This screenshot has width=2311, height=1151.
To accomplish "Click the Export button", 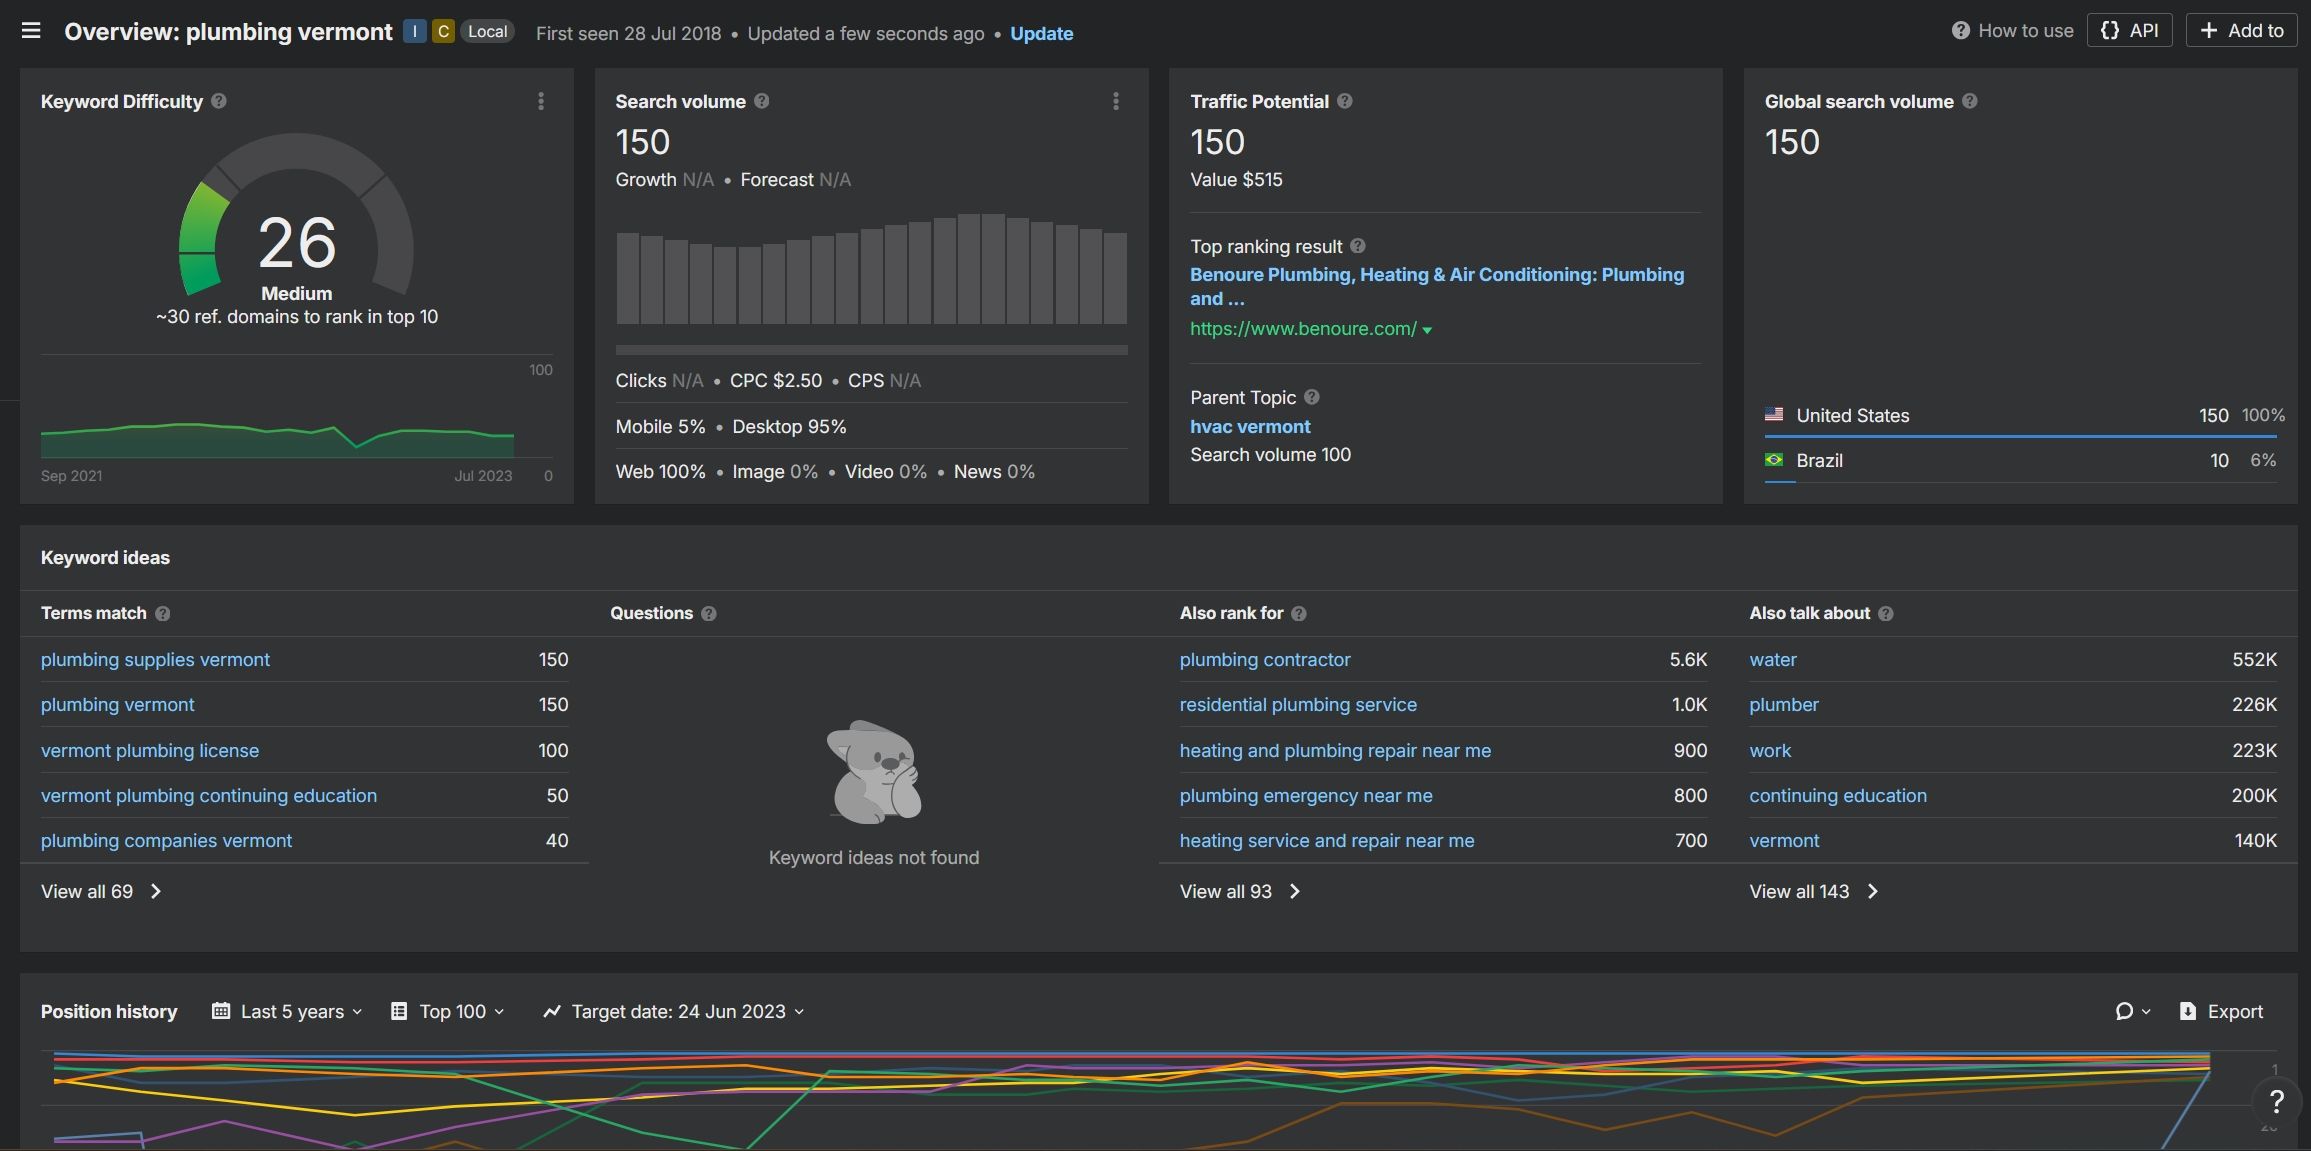I will click(x=2221, y=1011).
